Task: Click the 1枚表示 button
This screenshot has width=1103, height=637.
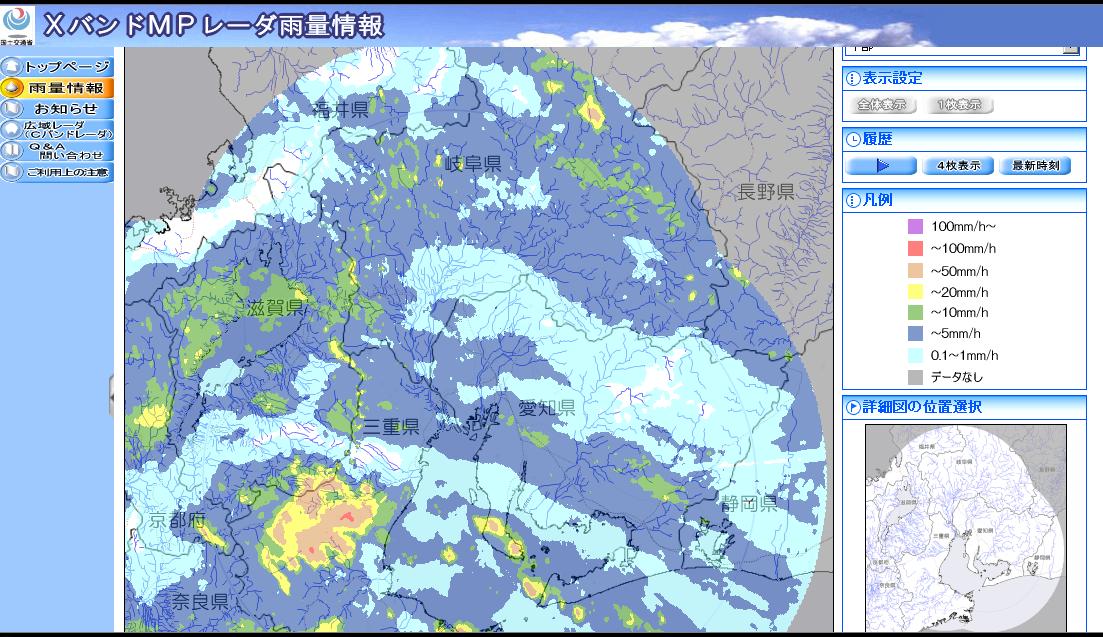Action: click(x=959, y=105)
